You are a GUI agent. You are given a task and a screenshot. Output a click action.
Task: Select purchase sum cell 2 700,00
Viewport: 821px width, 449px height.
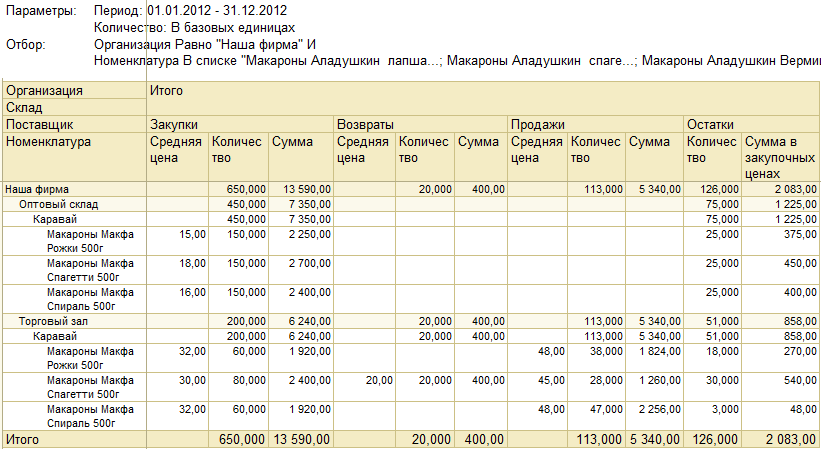(301, 270)
